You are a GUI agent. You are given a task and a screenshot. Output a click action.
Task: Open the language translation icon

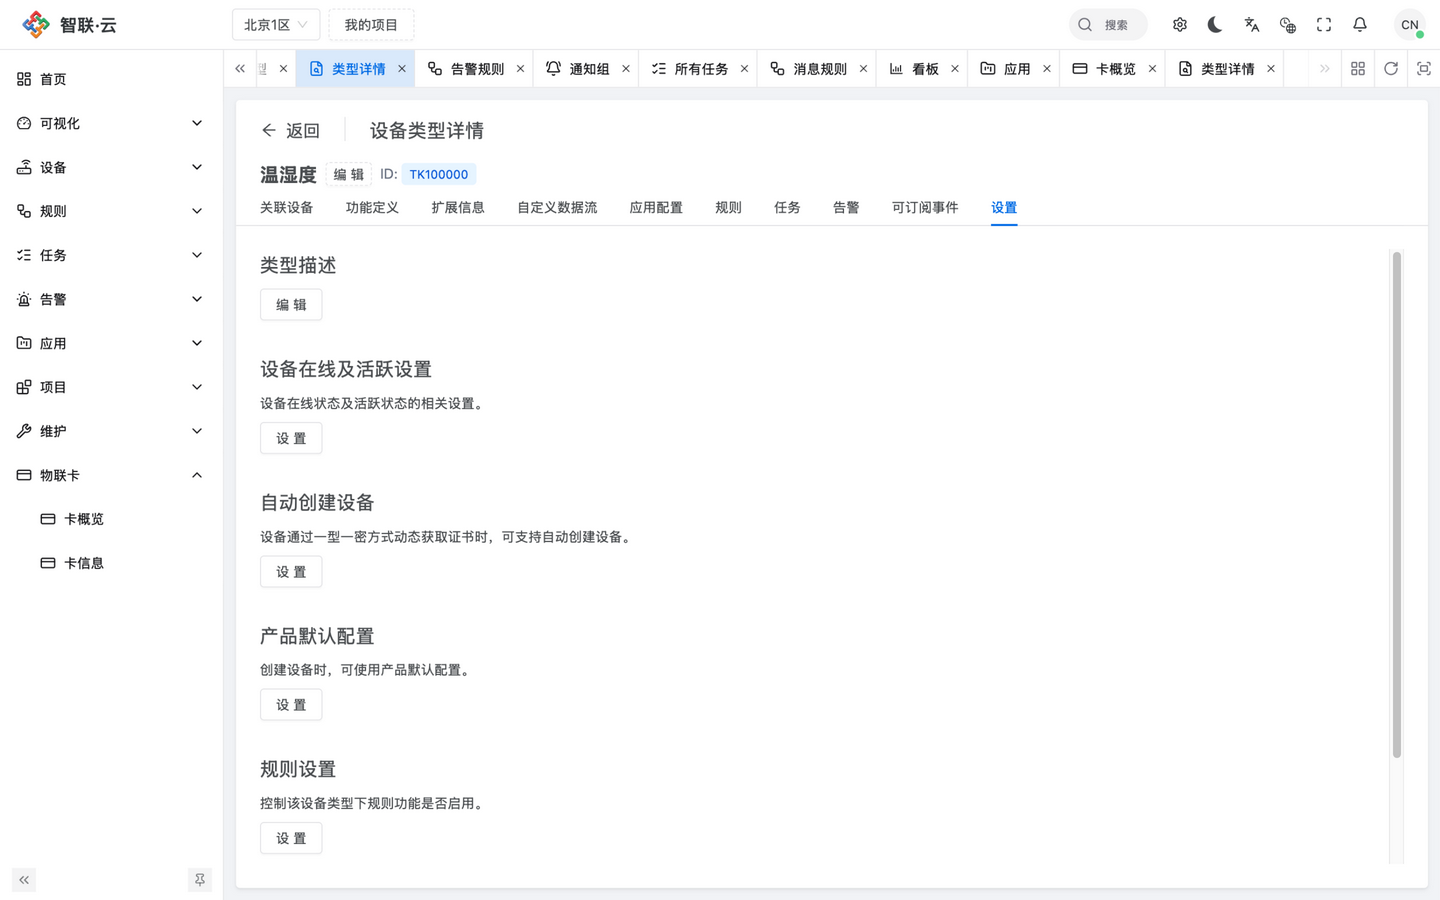pos(1252,25)
